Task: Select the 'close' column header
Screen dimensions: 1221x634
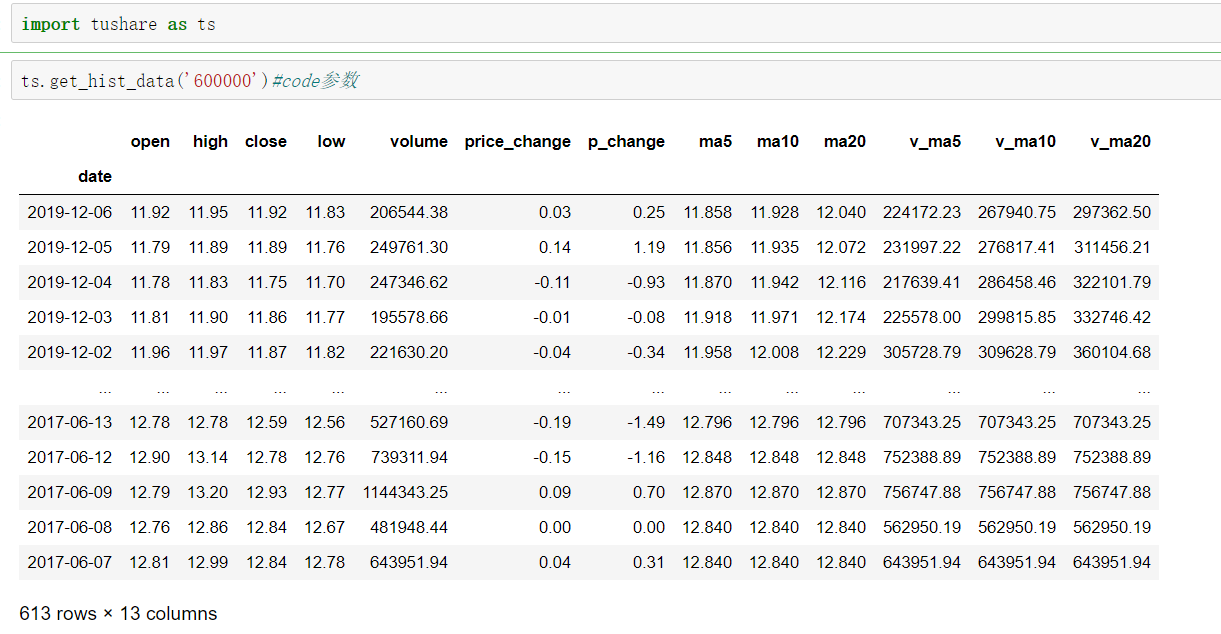Action: [265, 141]
